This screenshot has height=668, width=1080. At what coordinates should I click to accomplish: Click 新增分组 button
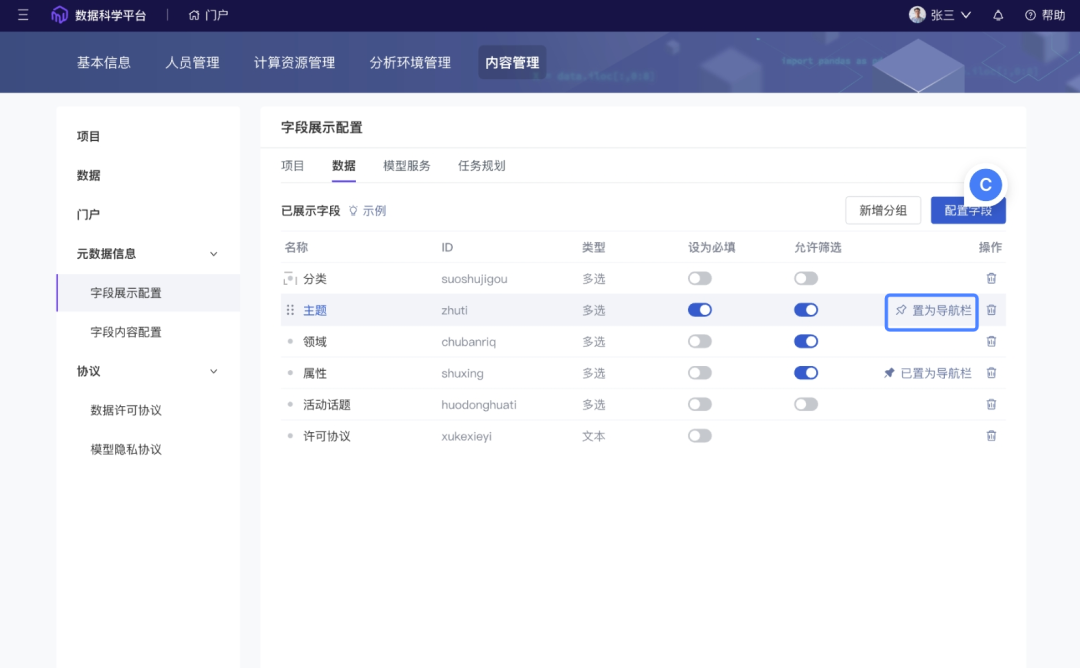[883, 211]
